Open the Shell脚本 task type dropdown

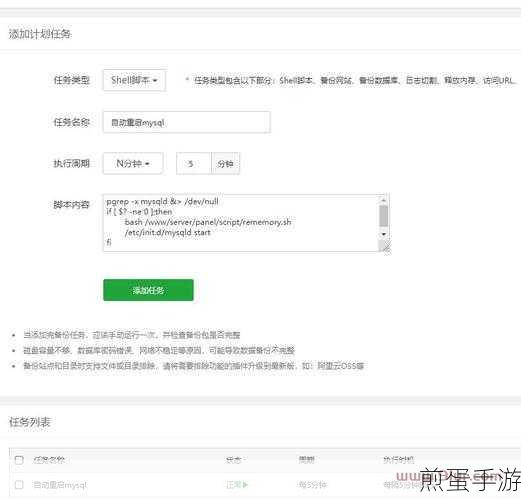point(134,80)
